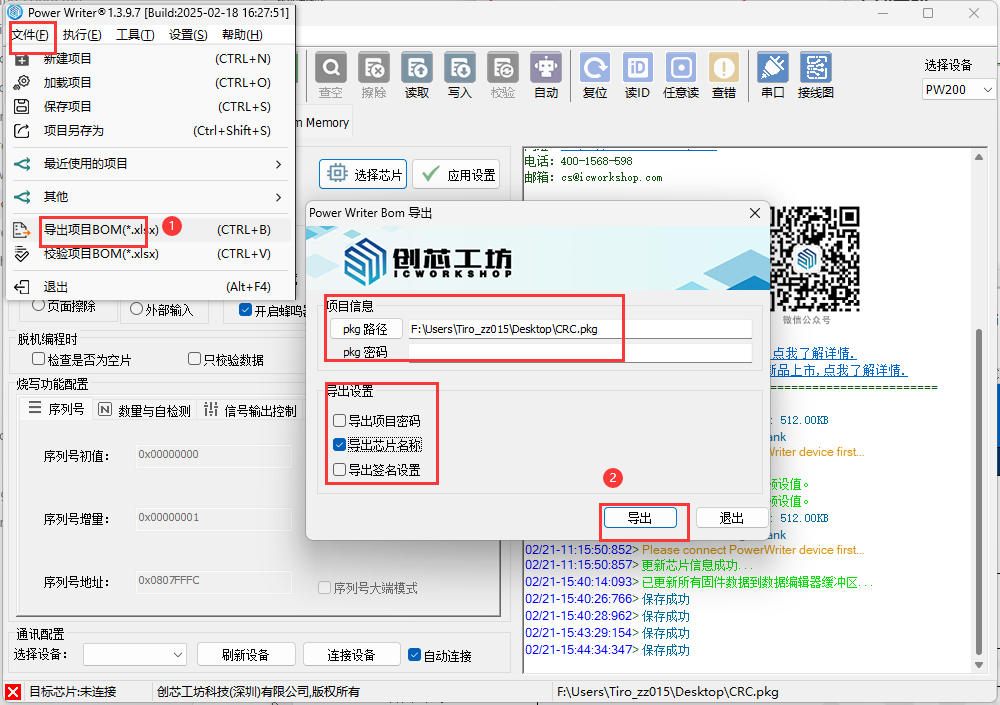Open the 文件(F) menu

click(x=31, y=34)
